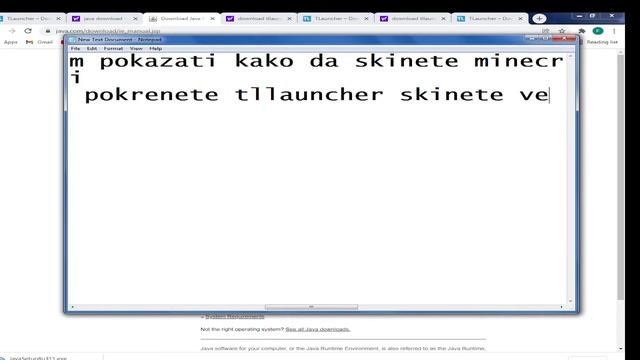Click 'Not the right operating system?' text
The width and height of the screenshot is (640, 360).
[x=242, y=329]
